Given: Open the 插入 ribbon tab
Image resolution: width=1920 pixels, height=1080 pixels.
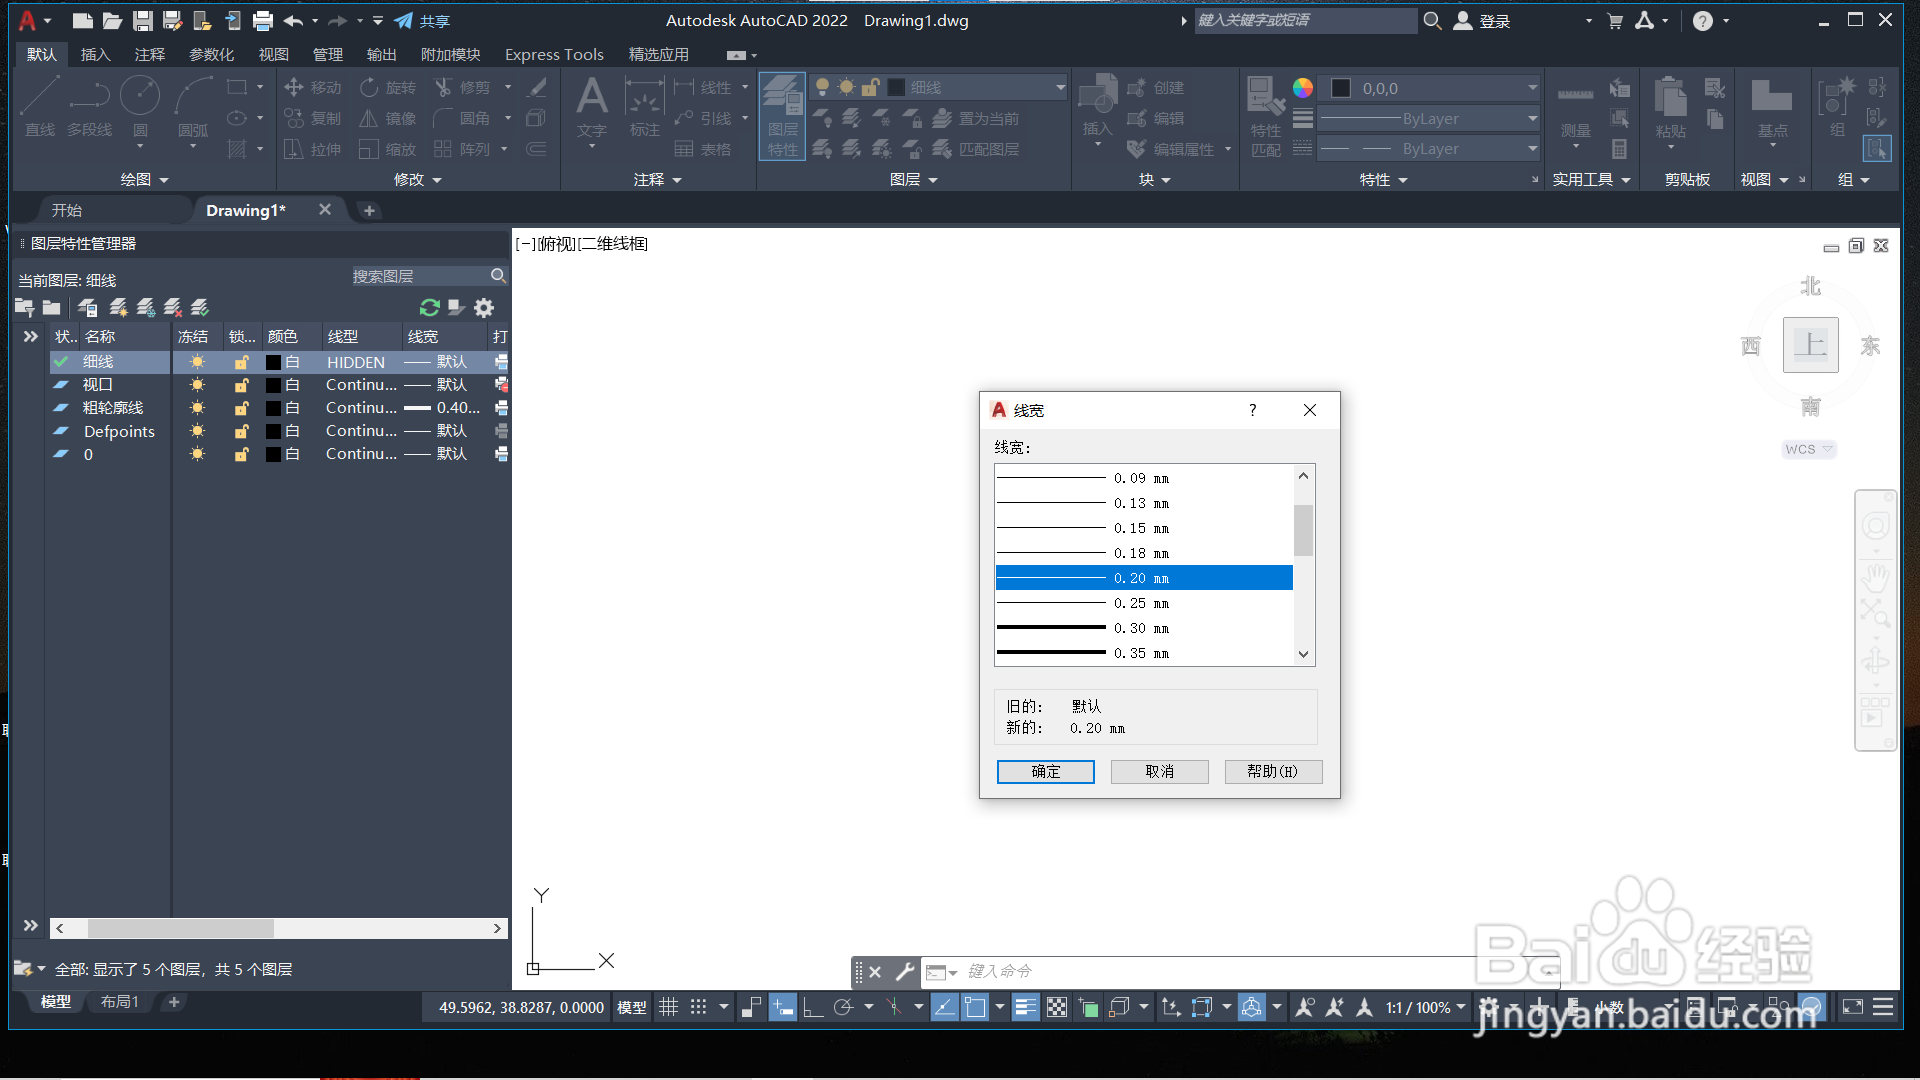Looking at the screenshot, I should coord(95,54).
